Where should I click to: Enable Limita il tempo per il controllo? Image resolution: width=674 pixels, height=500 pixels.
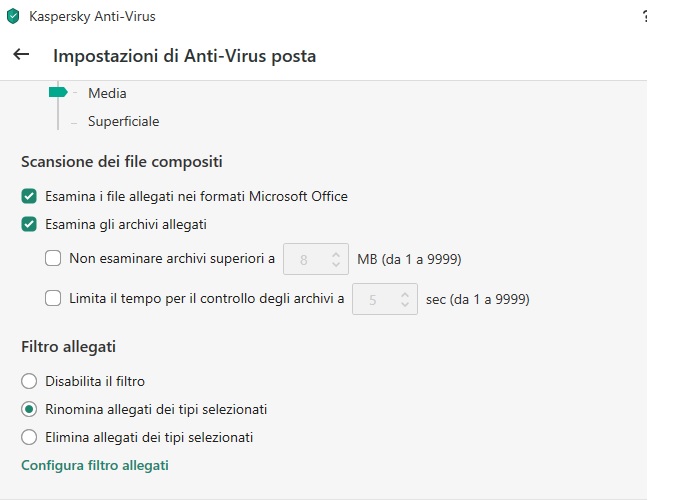[53, 298]
